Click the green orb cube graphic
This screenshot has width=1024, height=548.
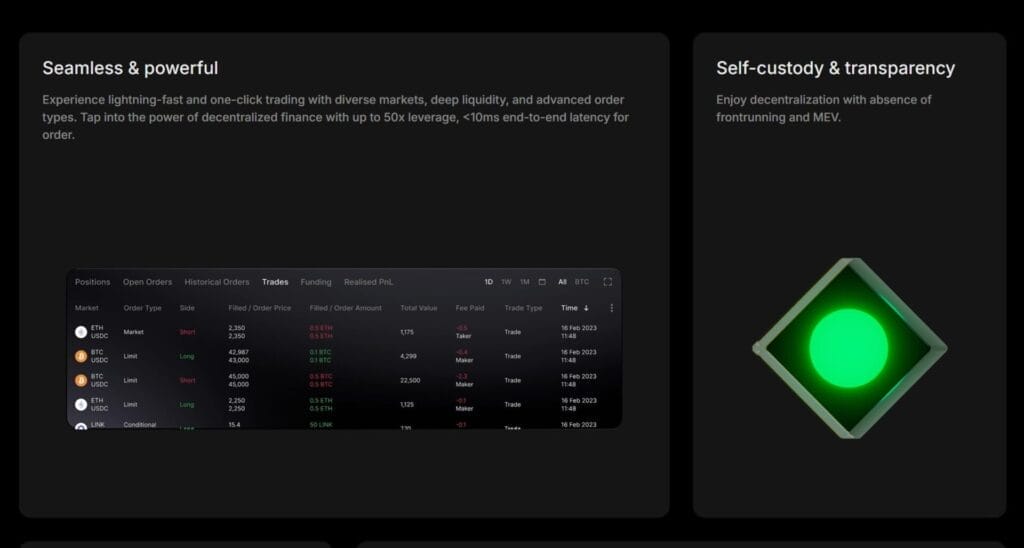click(848, 349)
